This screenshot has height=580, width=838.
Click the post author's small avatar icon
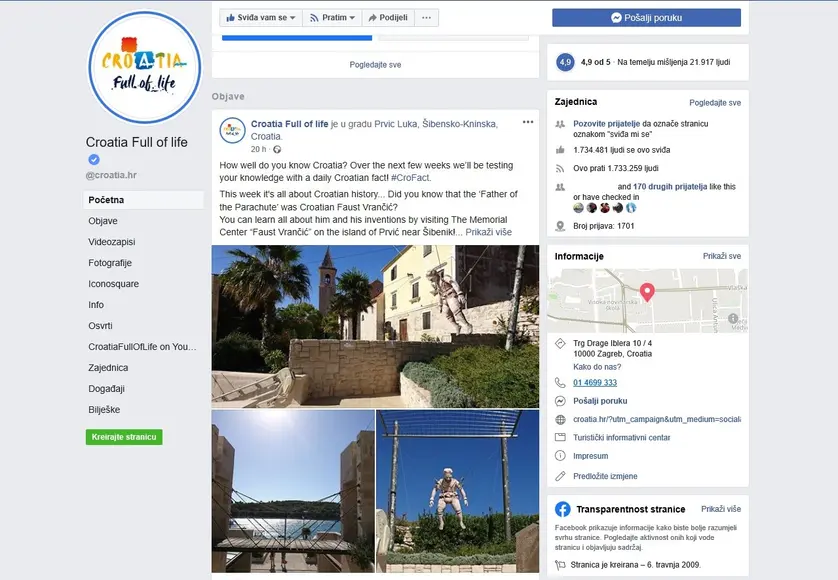click(x=233, y=130)
